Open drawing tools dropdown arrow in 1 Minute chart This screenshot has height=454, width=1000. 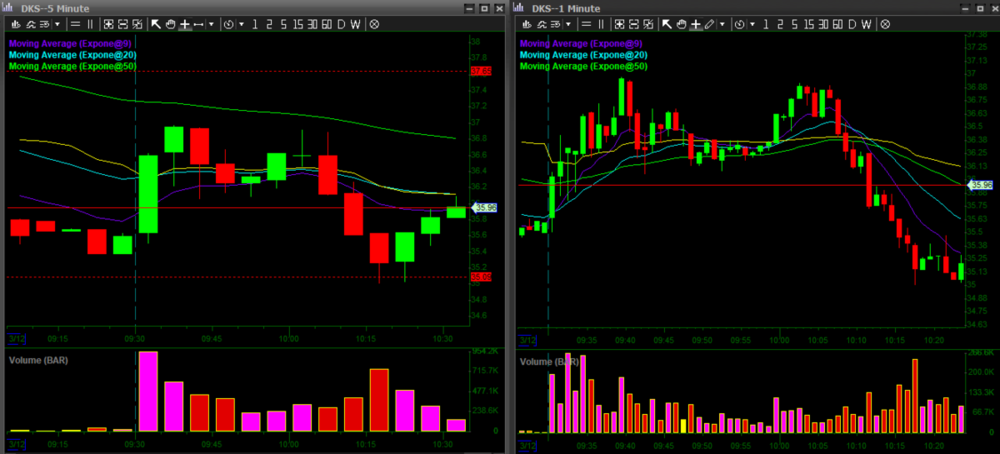pyautogui.click(x=722, y=23)
